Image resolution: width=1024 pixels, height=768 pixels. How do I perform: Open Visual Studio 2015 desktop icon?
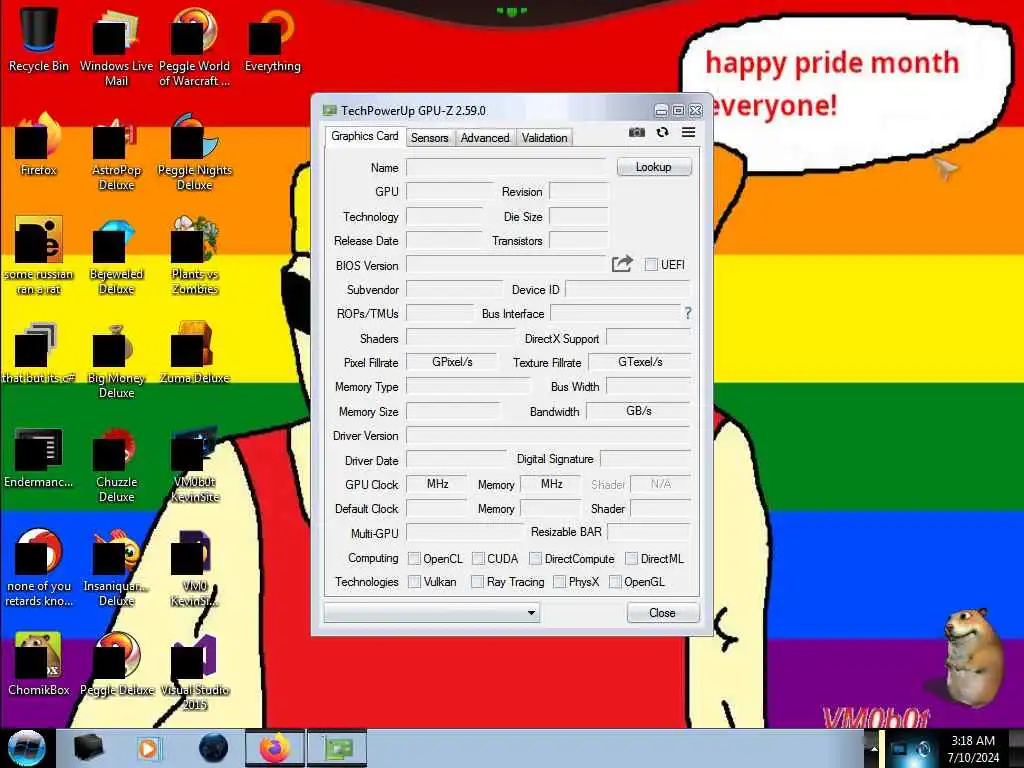coord(195,671)
